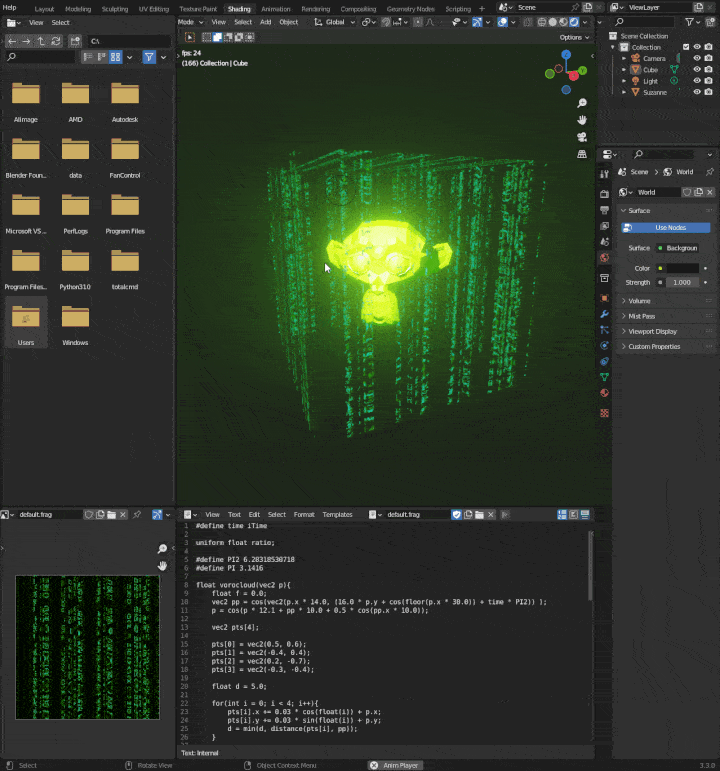Toggle Suzanne visibility eye in outliner

coord(697,92)
